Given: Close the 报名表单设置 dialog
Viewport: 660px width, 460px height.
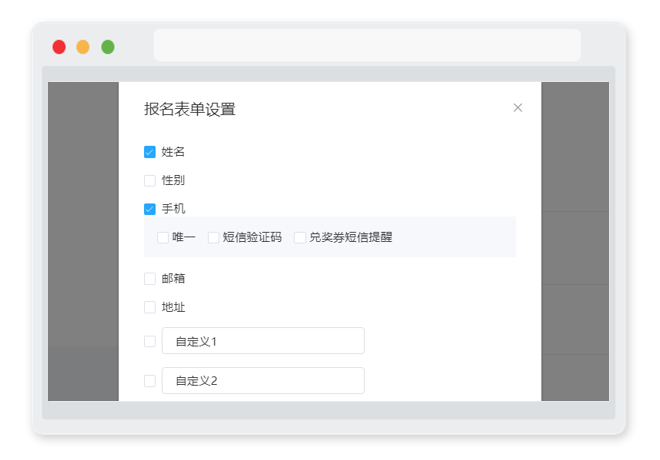Looking at the screenshot, I should pos(518,108).
